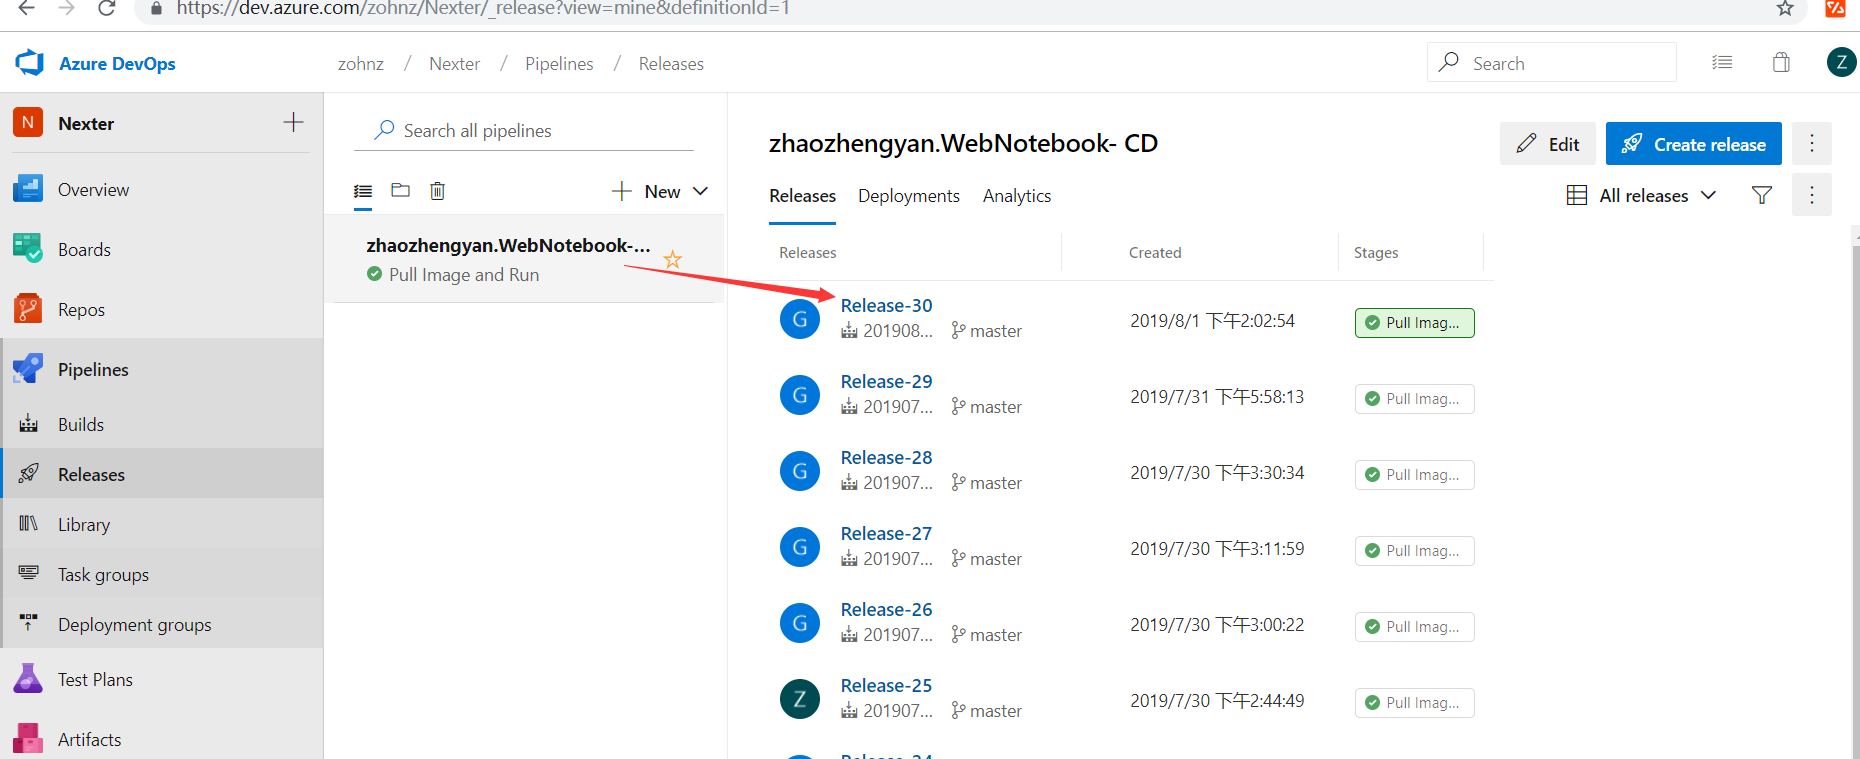This screenshot has height=759, width=1860.
Task: Focus the Search all pipelines field
Action: click(524, 131)
